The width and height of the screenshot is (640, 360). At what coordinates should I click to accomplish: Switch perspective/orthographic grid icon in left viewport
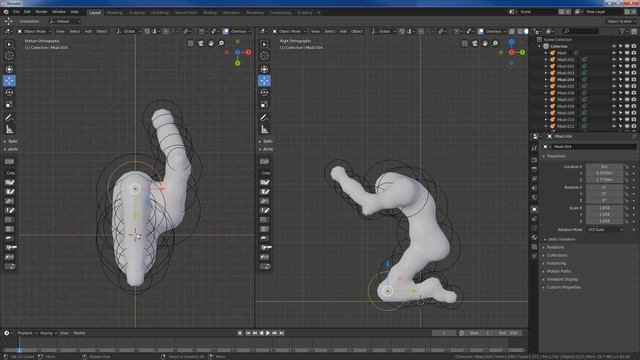pyautogui.click(x=191, y=43)
